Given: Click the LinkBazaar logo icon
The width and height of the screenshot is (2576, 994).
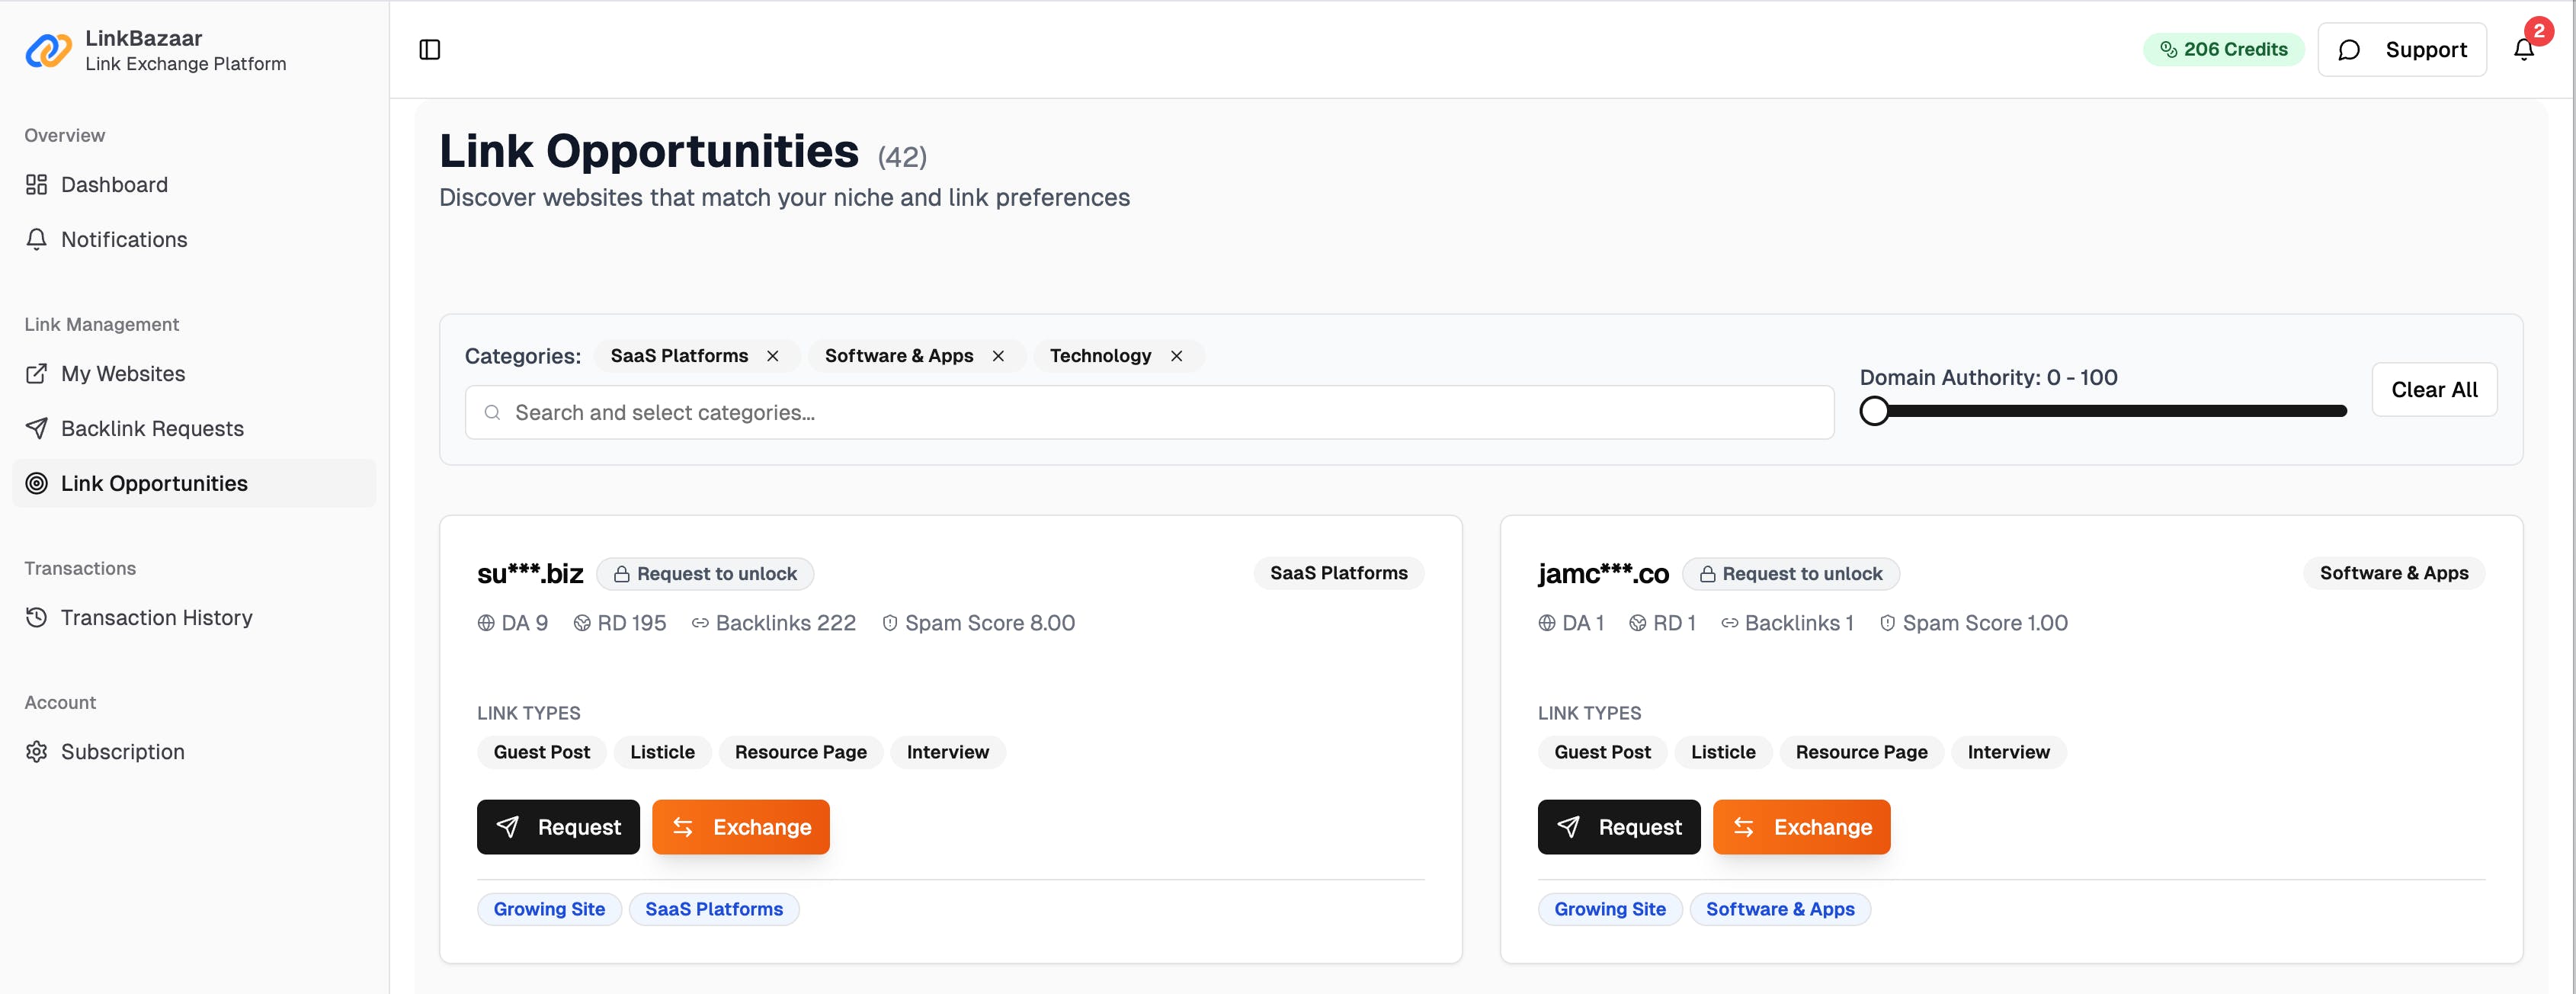Looking at the screenshot, I should [48, 50].
